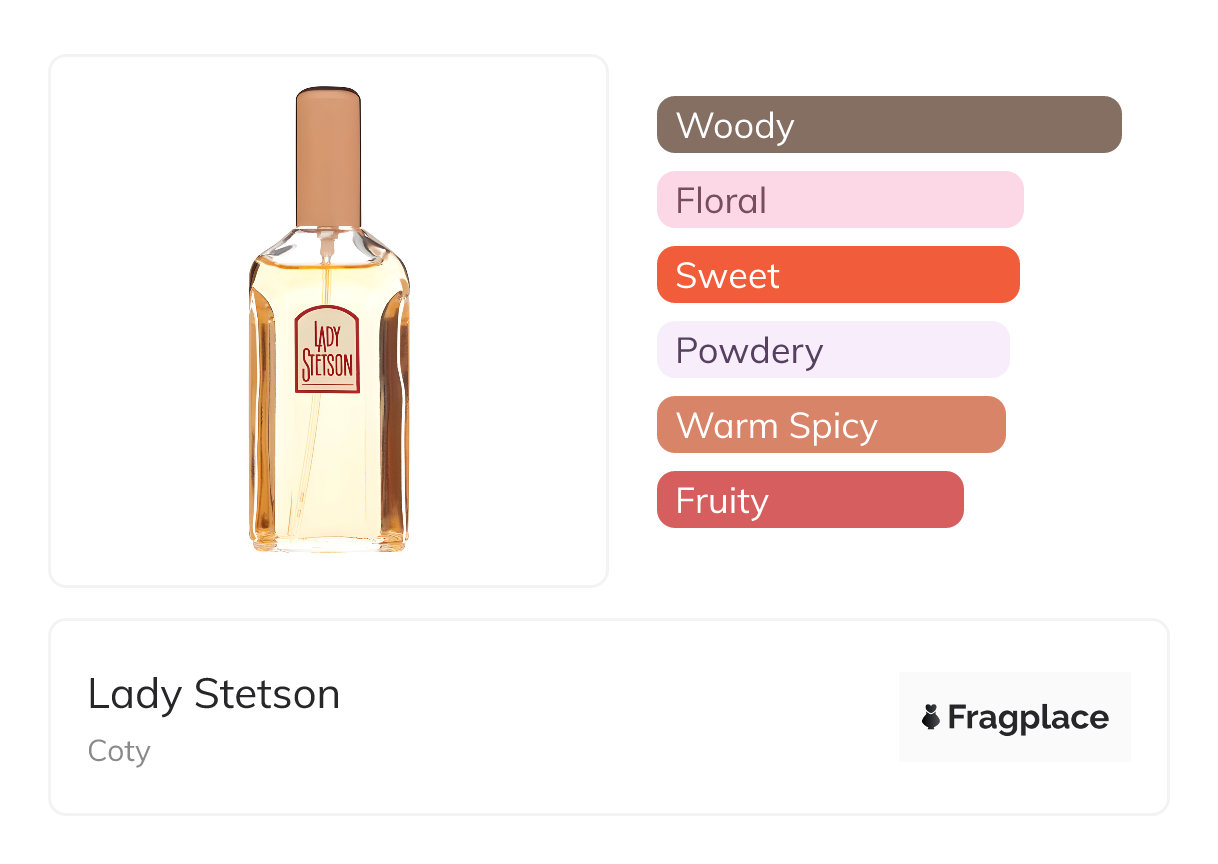Screen dimensions: 1218x864
Task: Click the Warm Spicy accord bar
Action: pyautogui.click(x=831, y=425)
